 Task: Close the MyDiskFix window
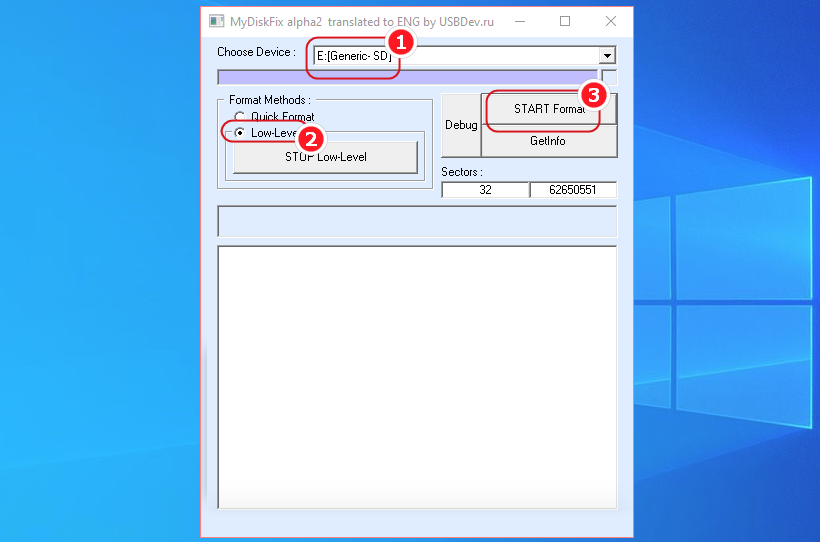click(610, 21)
